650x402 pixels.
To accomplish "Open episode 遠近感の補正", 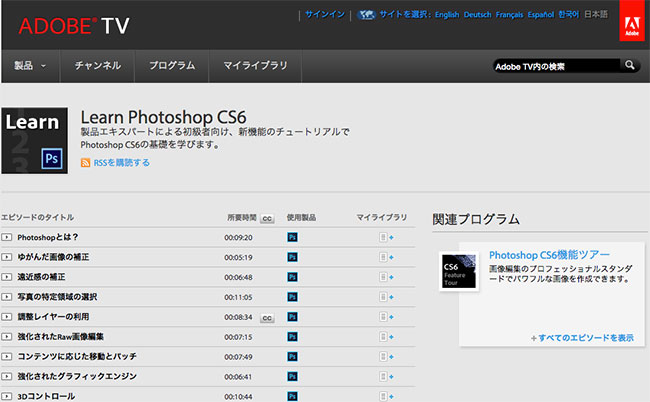I will tap(41, 277).
